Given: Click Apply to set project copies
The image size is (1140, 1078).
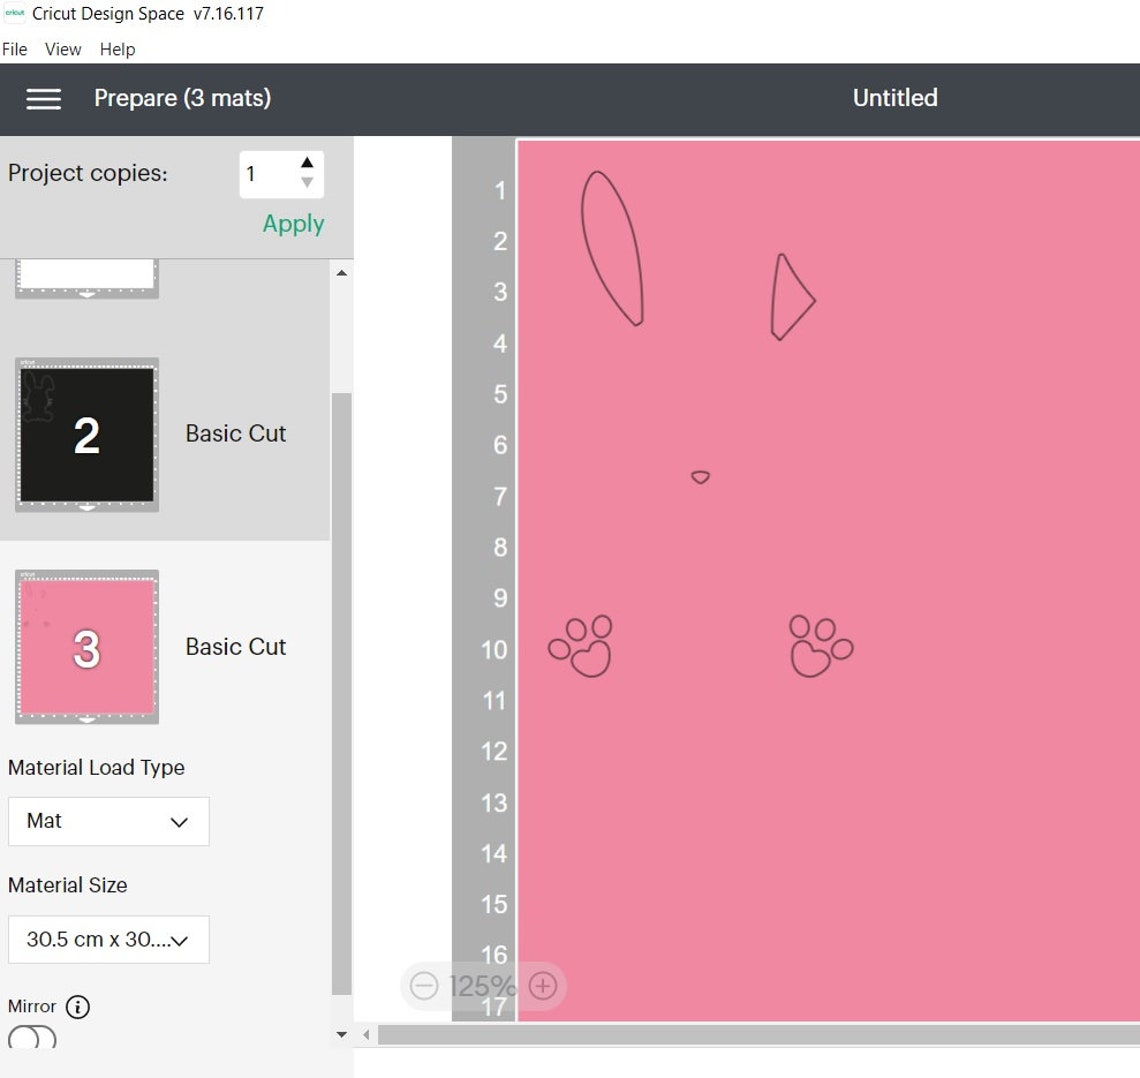Looking at the screenshot, I should click(292, 223).
